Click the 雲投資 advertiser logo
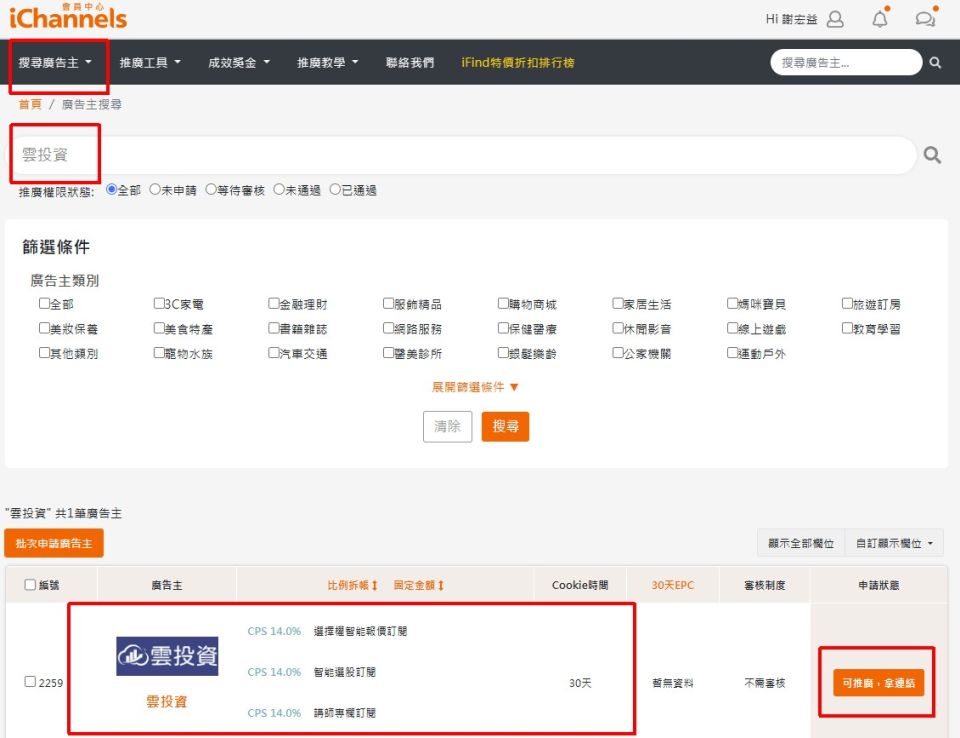The height and width of the screenshot is (738, 960). (167, 656)
